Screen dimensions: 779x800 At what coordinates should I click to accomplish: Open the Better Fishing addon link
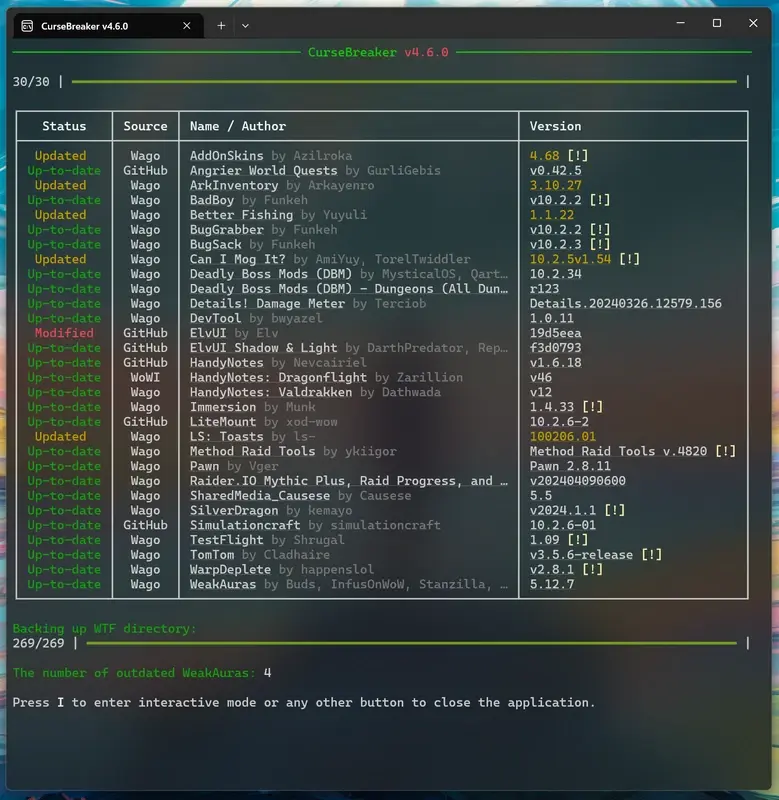(x=241, y=215)
